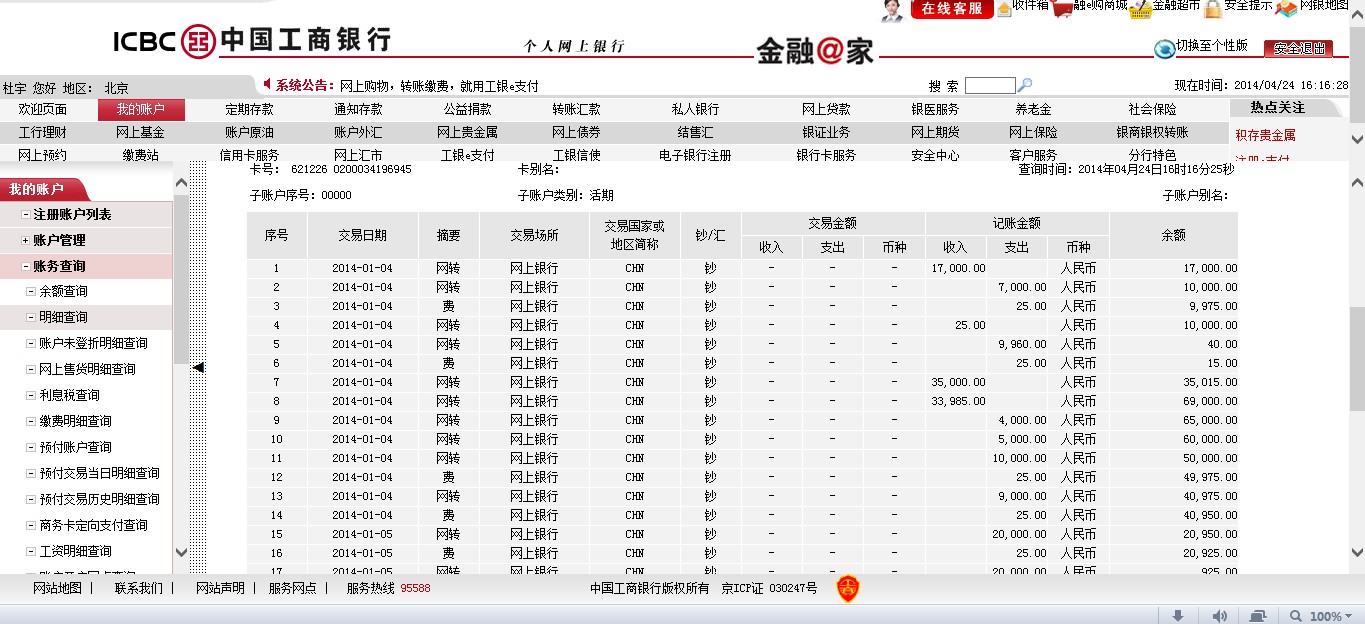Image resolution: width=1365 pixels, height=624 pixels.
Task: Open the 积存贵金属 hot topic link
Action: coord(1265,135)
